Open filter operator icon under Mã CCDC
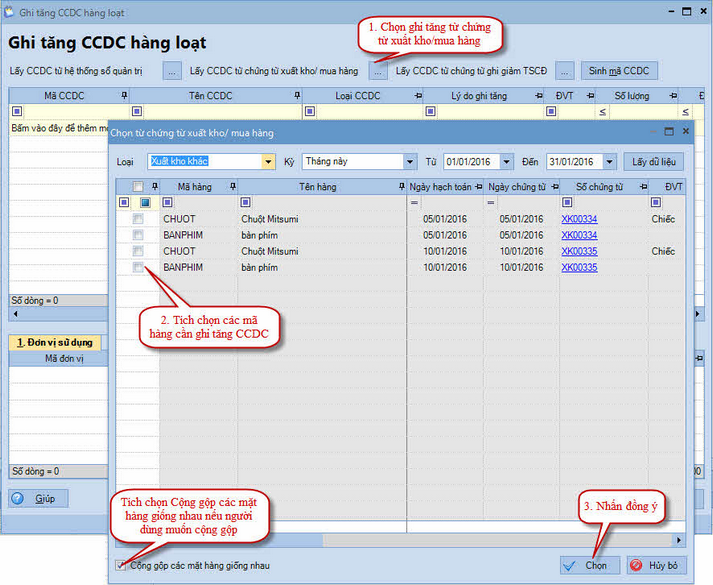The image size is (713, 585). tap(17, 111)
